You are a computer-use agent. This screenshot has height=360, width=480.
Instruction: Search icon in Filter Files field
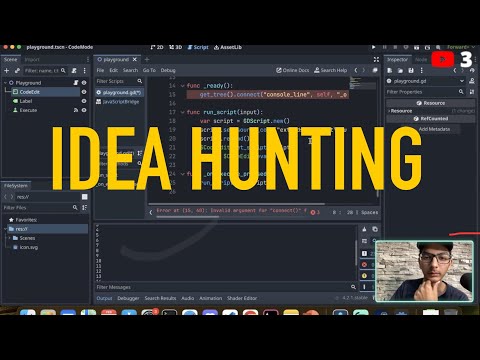pyautogui.click(x=75, y=207)
